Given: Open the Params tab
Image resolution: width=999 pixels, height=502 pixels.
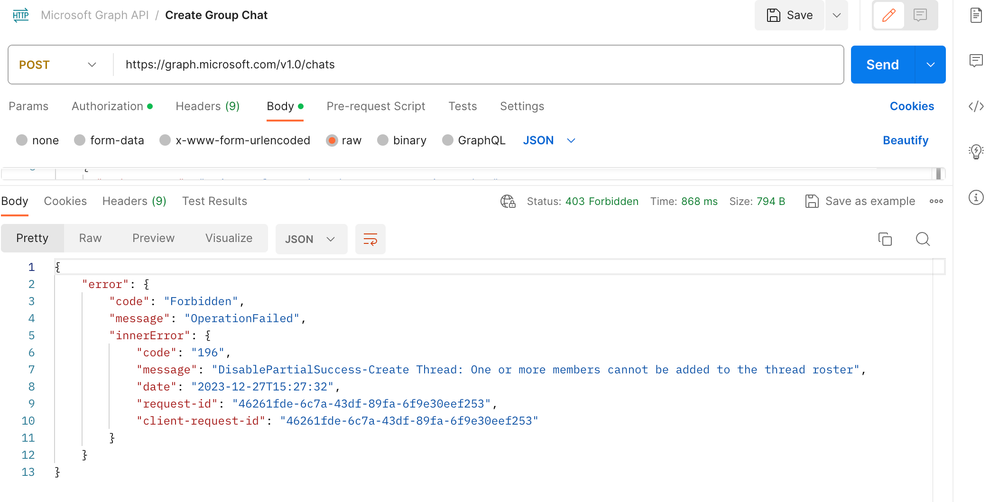Looking at the screenshot, I should (x=29, y=106).
